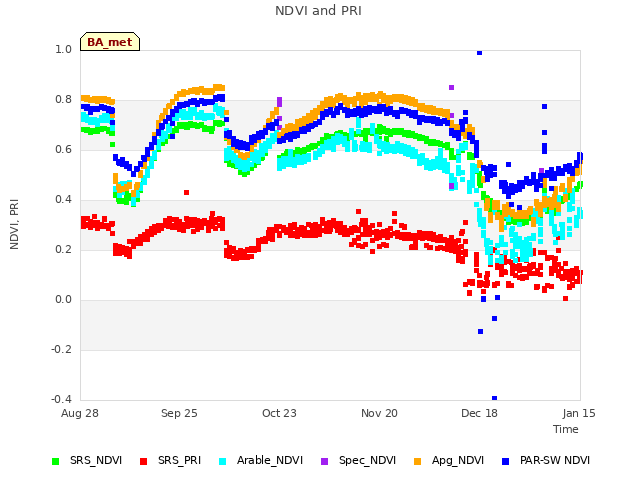Click the purple Spec_NDVI point near 0.85
The image size is (640, 480).
click(x=451, y=87)
